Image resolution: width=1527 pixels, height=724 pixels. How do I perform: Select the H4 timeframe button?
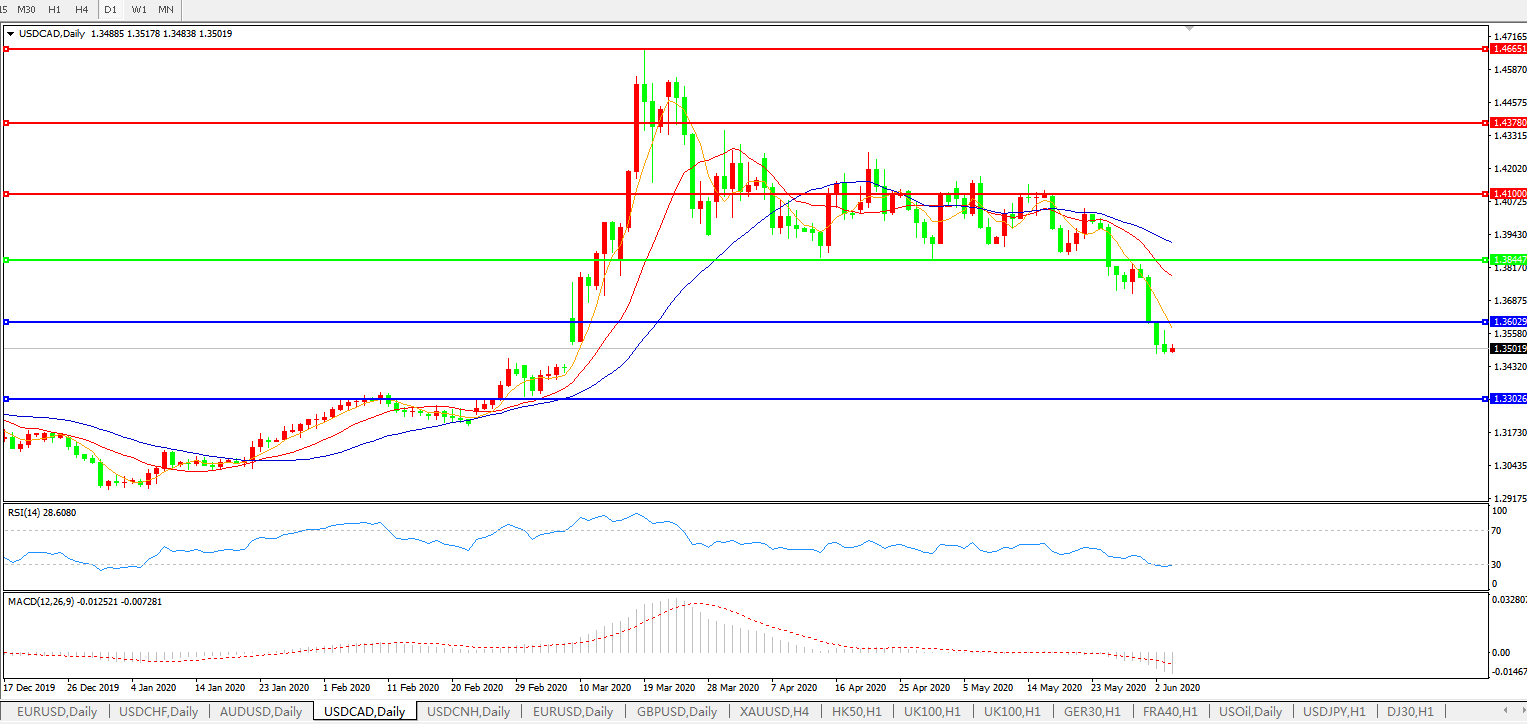[x=81, y=9]
